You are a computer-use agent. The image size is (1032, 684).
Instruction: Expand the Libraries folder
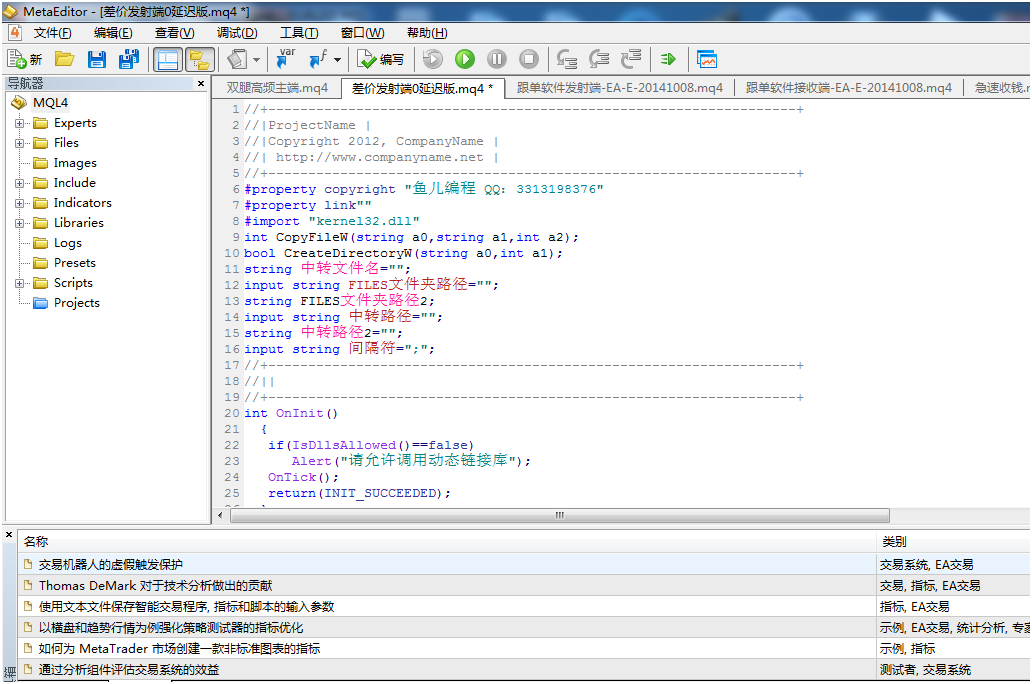point(19,223)
